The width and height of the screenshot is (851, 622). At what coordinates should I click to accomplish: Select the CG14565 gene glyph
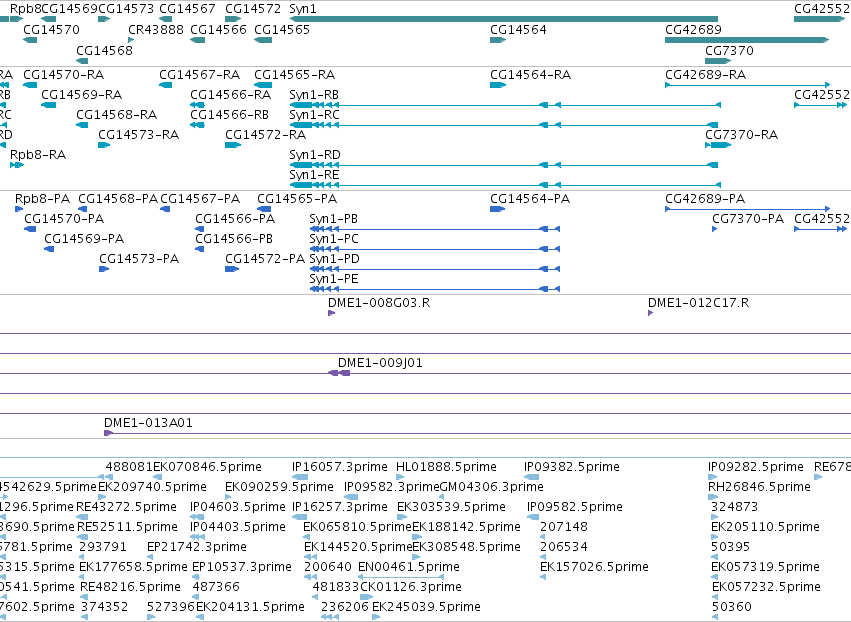pyautogui.click(x=263, y=40)
